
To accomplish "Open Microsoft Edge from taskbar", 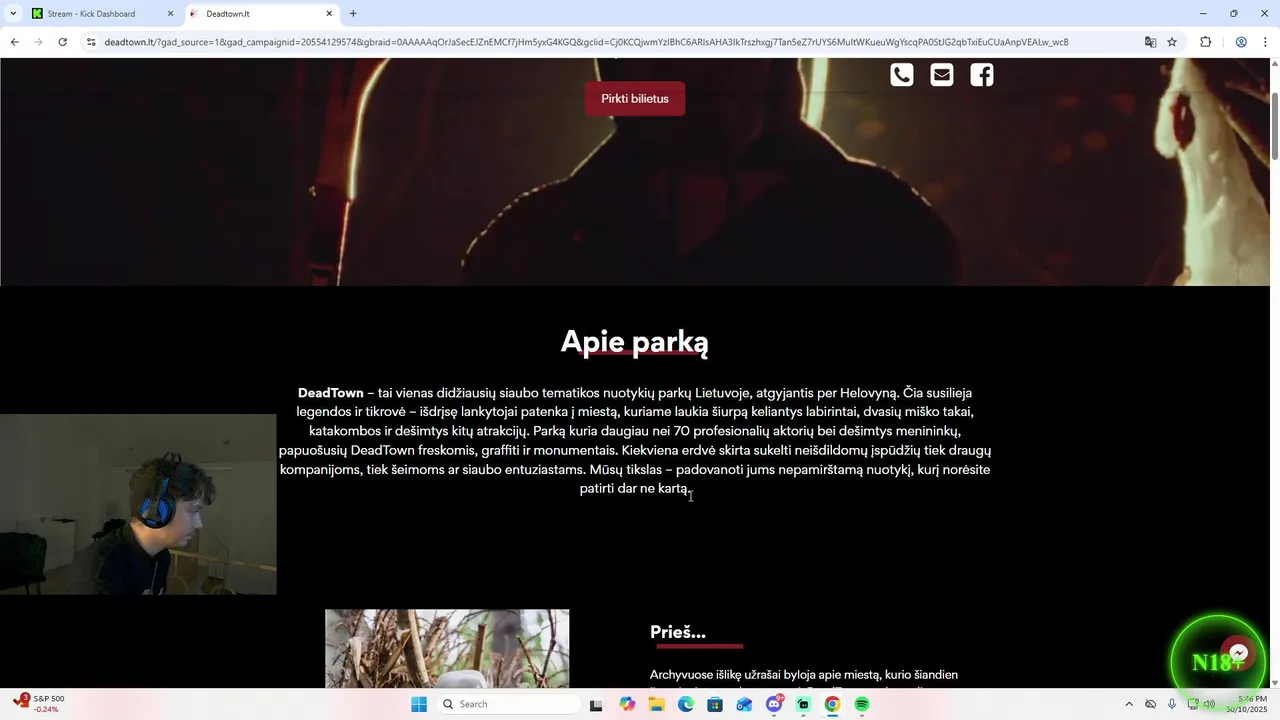I will pos(685,704).
